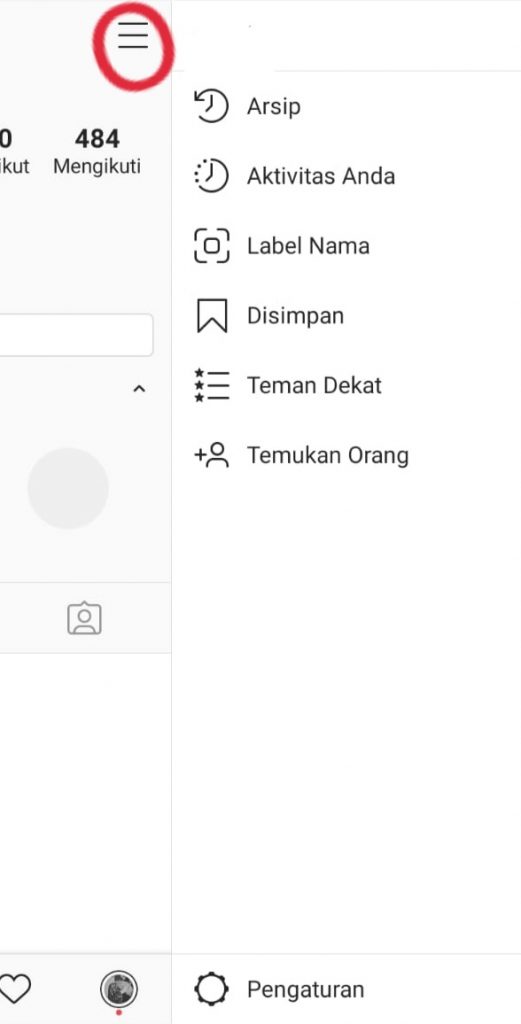521x1024 pixels.
Task: Choose Label Nama from the side menu
Action: (x=308, y=246)
